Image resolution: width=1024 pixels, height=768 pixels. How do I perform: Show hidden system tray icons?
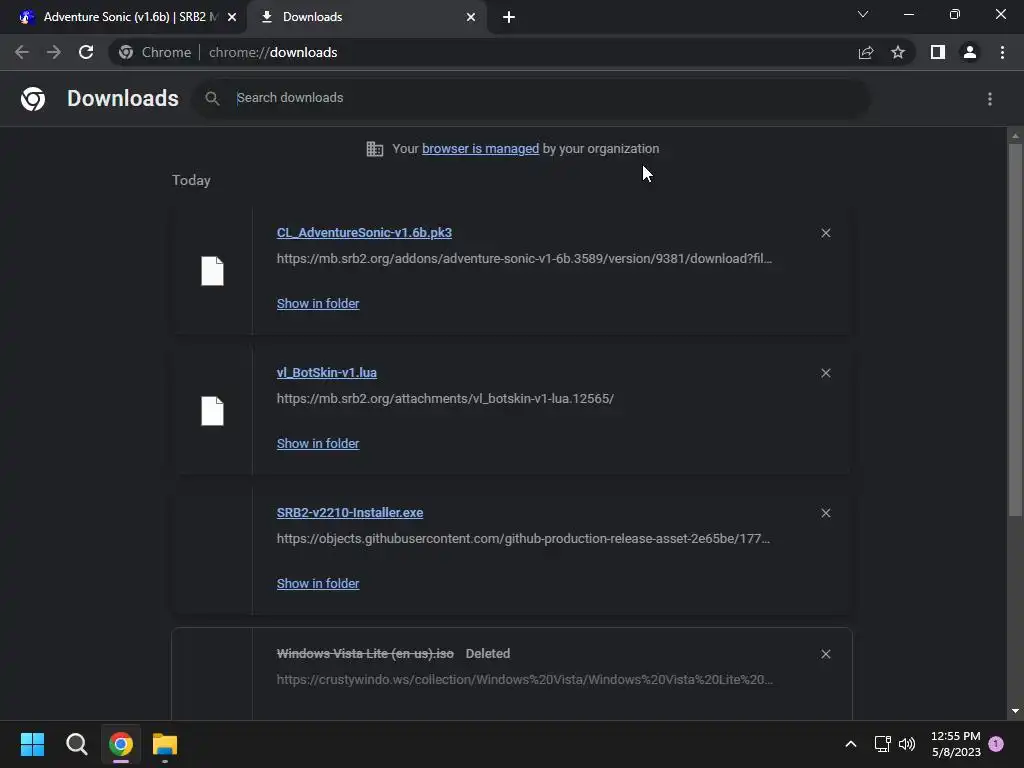coord(850,744)
